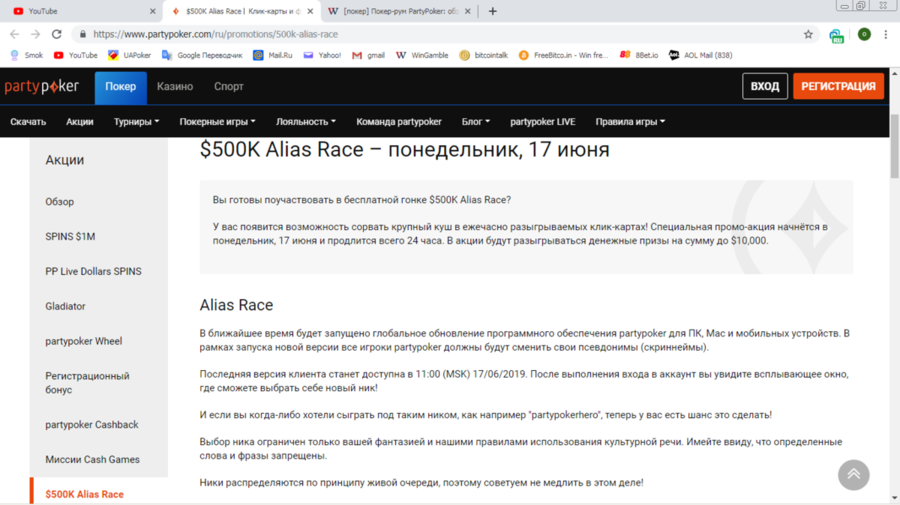The width and height of the screenshot is (900, 505).
Task: Click the address bar URL field
Action: (x=400, y=34)
